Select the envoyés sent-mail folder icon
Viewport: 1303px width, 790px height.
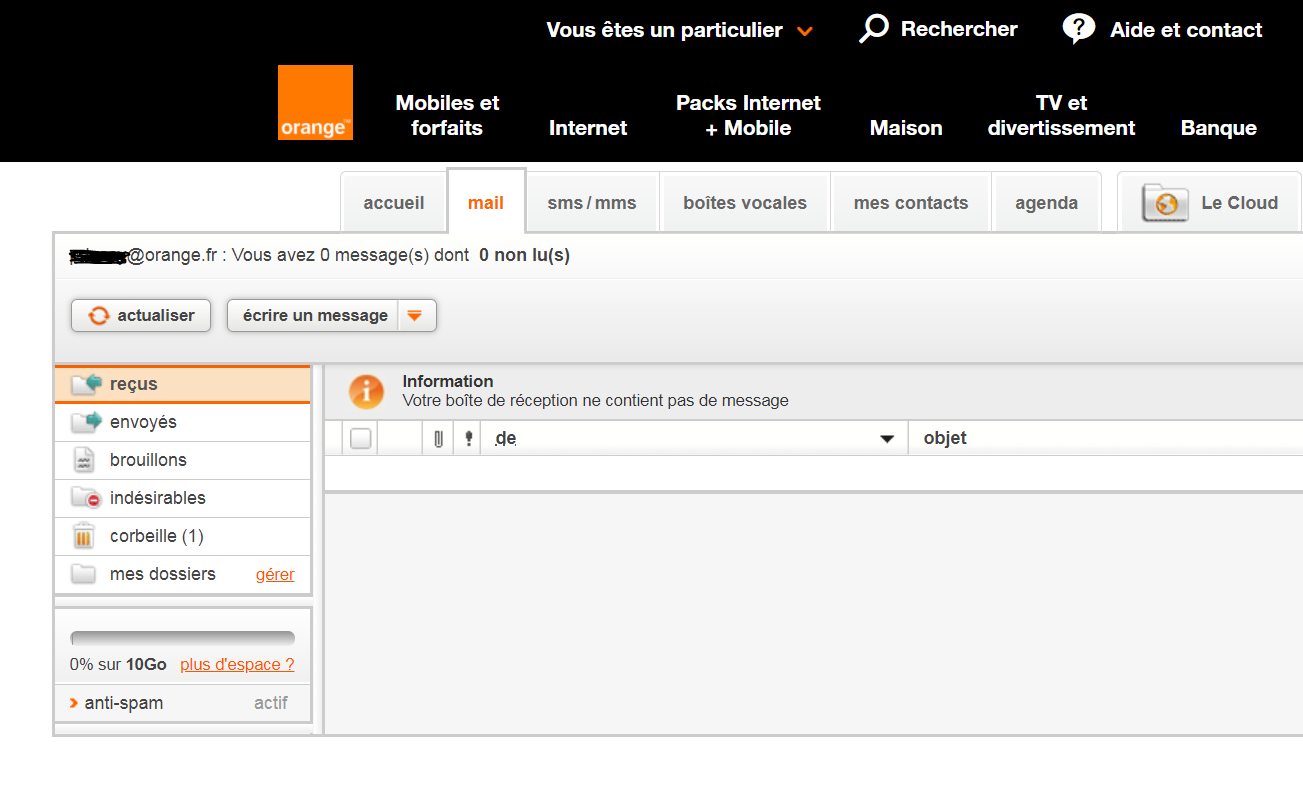tap(86, 421)
